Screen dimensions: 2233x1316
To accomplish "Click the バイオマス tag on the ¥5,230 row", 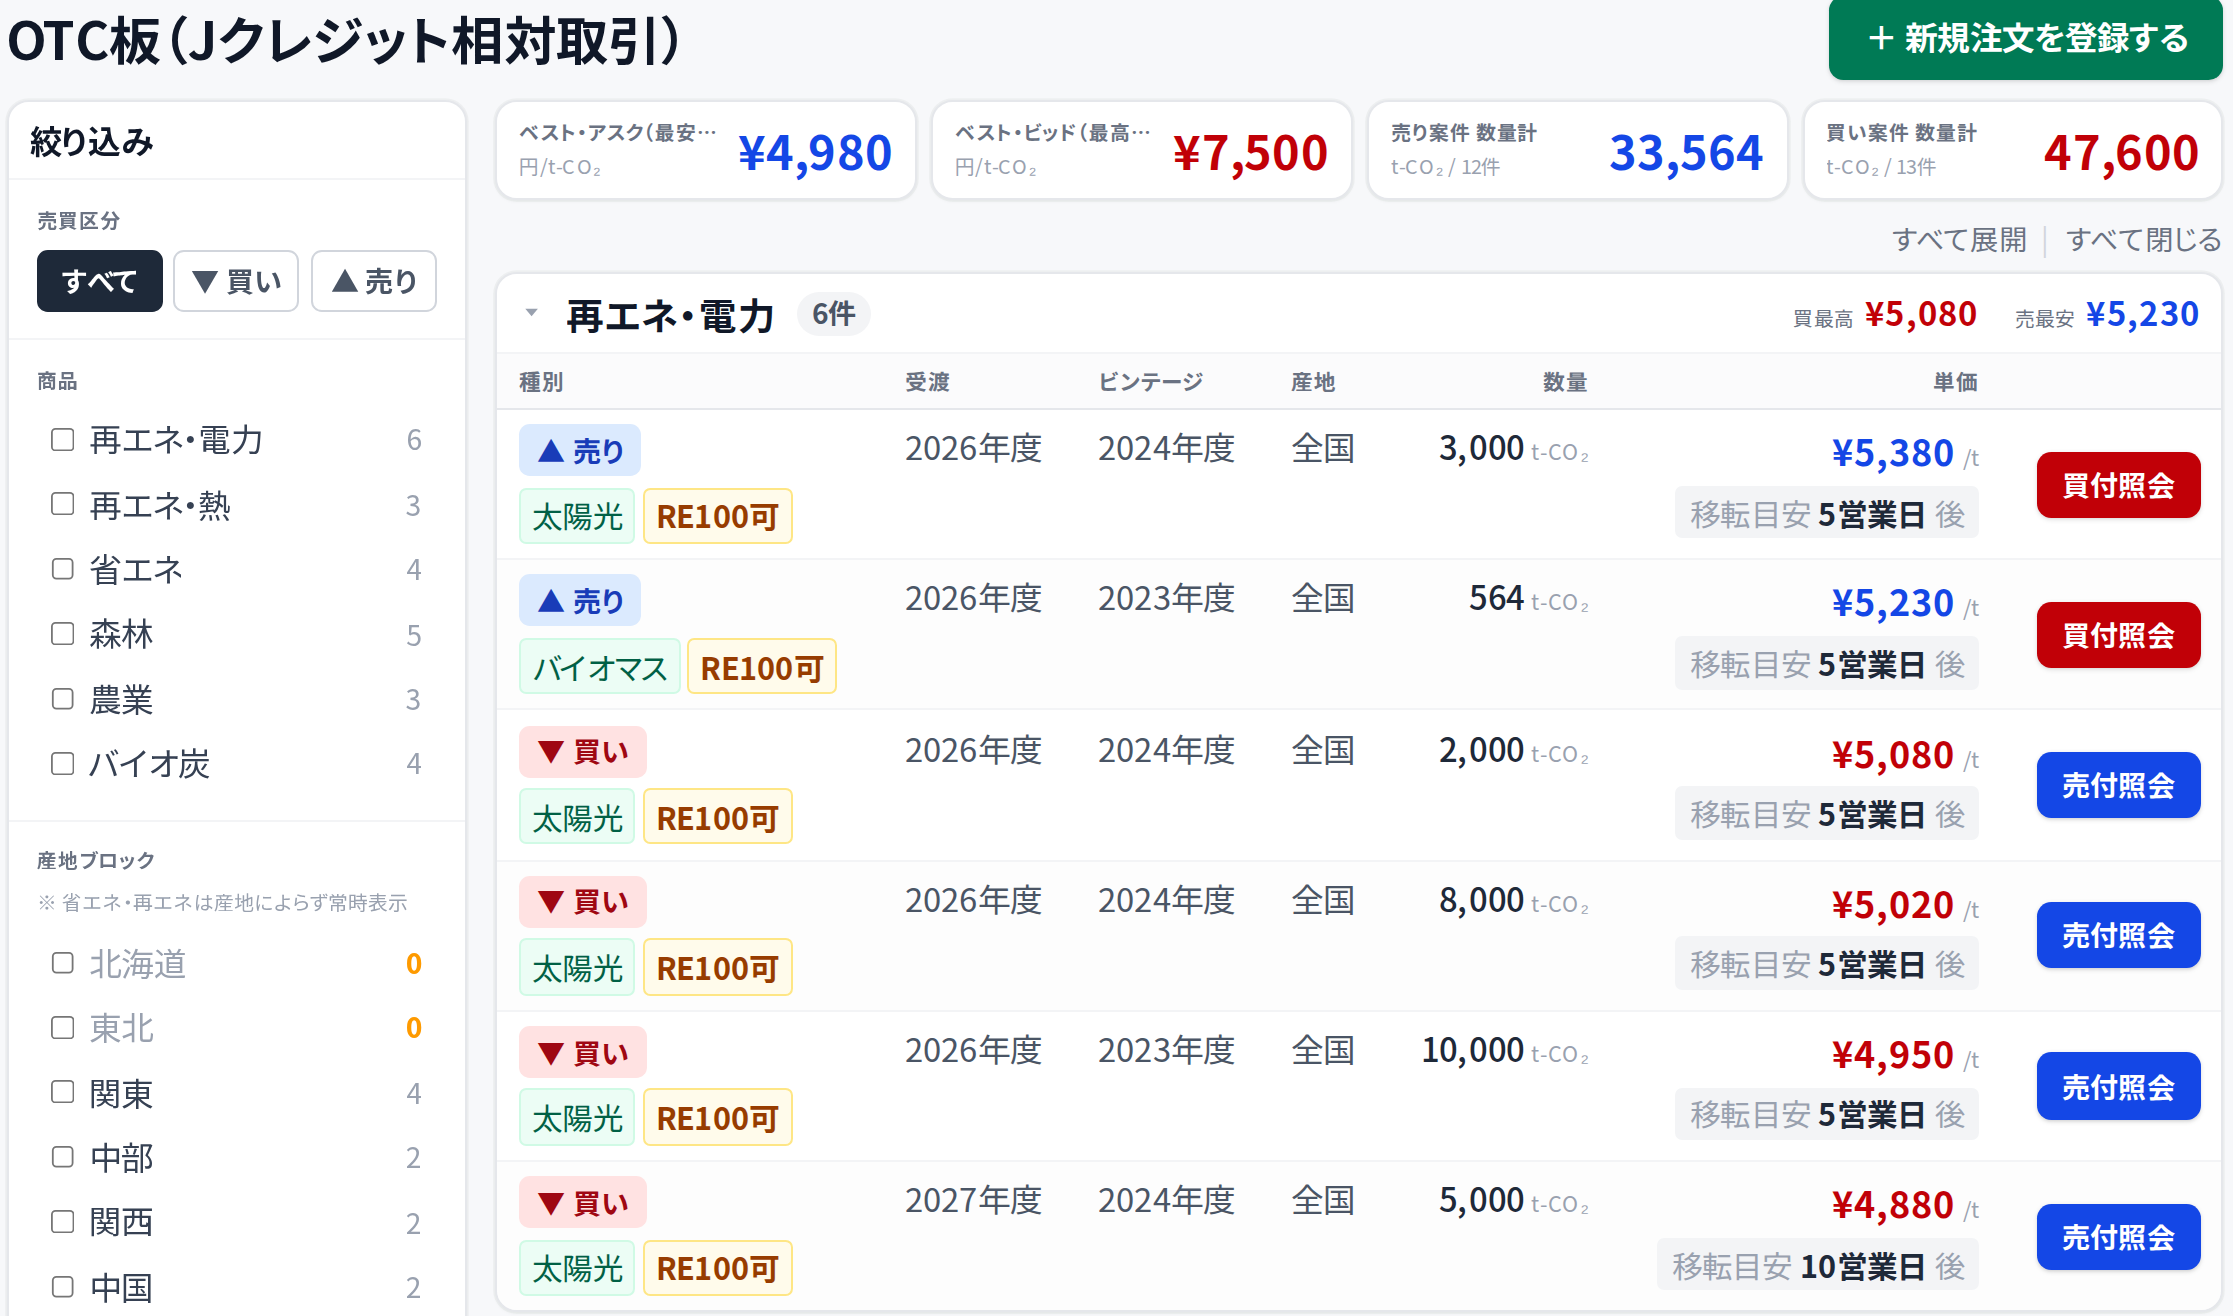I will pyautogui.click(x=600, y=667).
